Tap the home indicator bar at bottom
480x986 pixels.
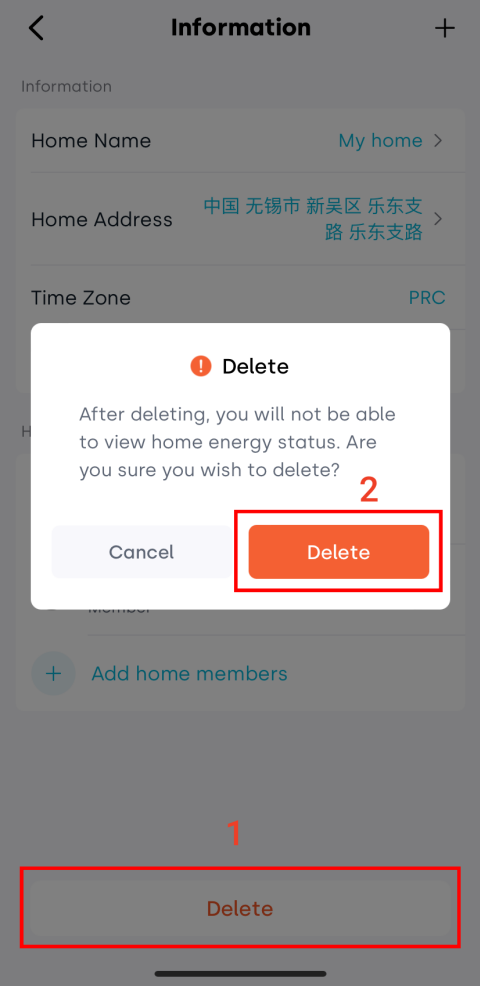pyautogui.click(x=240, y=974)
